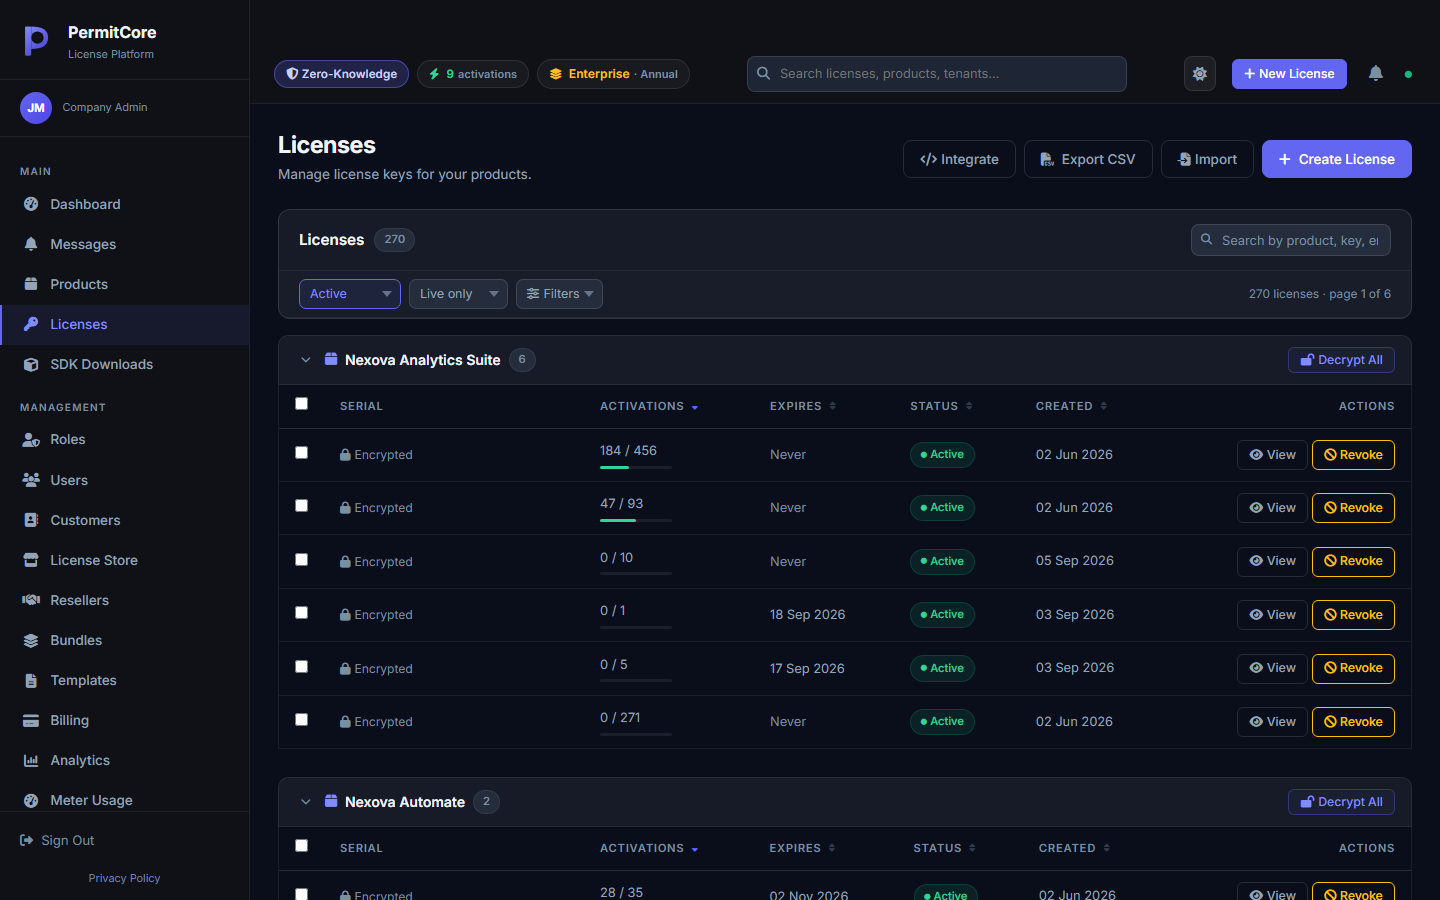Click Decrypt All for Nexova Analytics Suite
Viewport: 1440px width, 900px height.
tap(1341, 360)
